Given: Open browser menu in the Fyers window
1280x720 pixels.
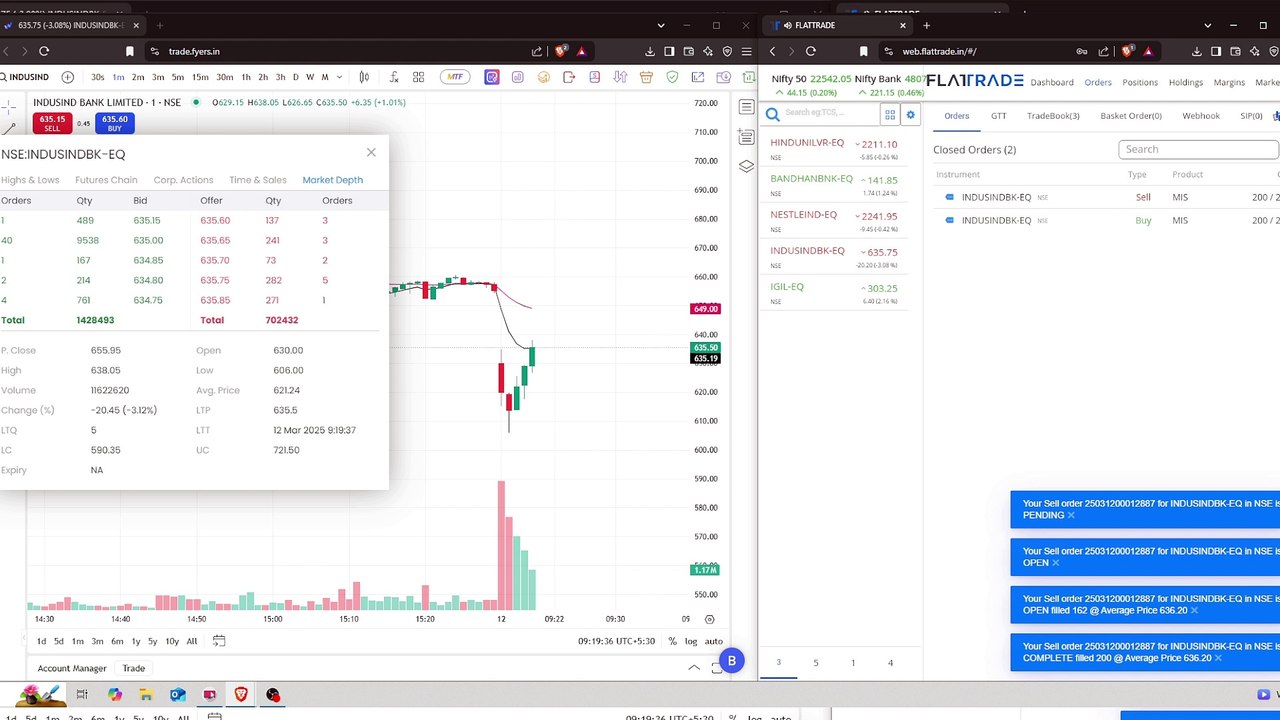Looking at the screenshot, I should pos(746,51).
